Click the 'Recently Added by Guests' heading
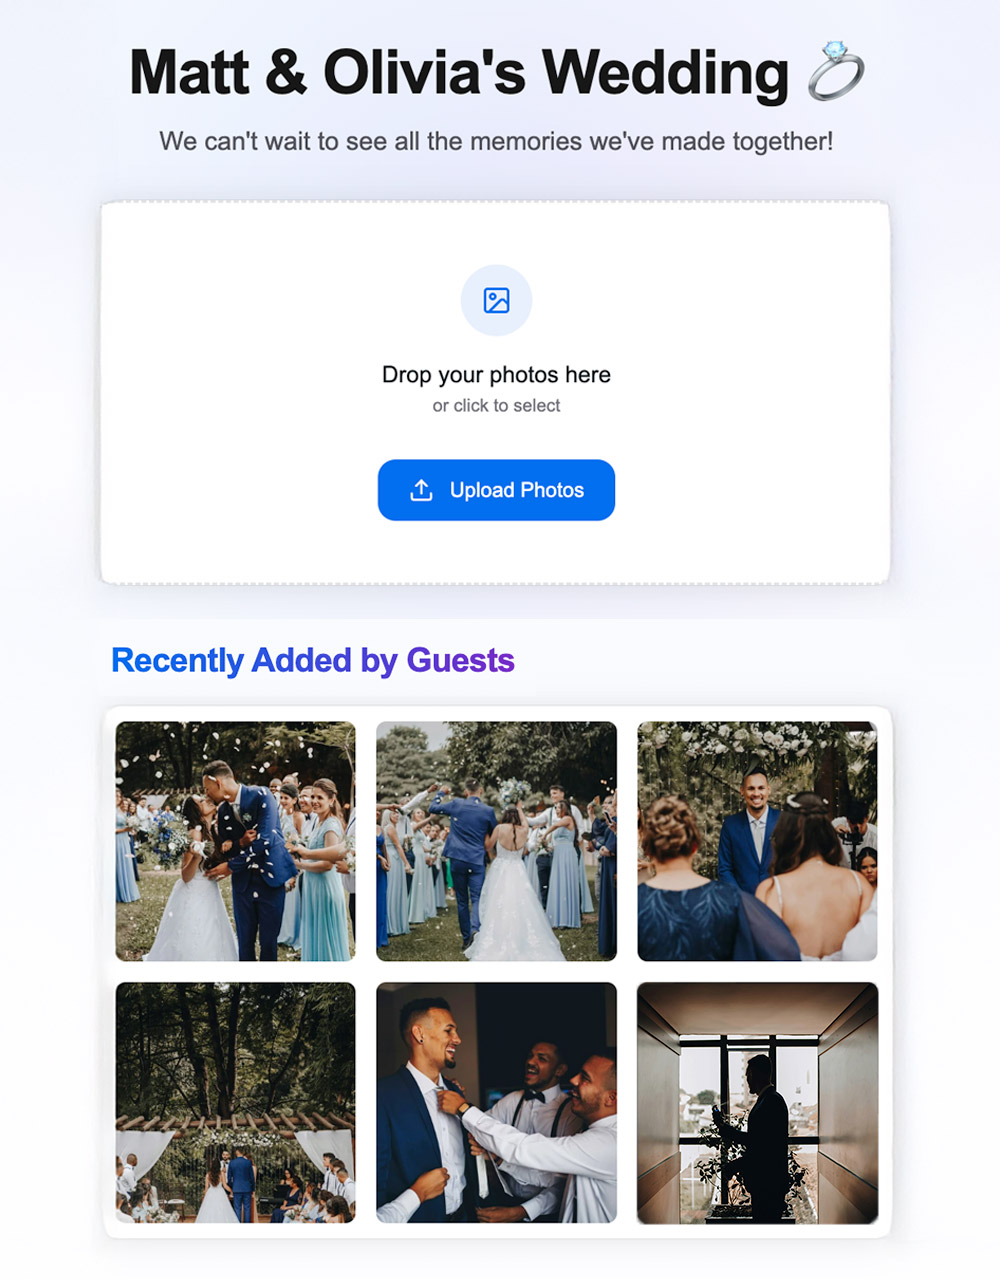This screenshot has width=1000, height=1280. [x=313, y=660]
